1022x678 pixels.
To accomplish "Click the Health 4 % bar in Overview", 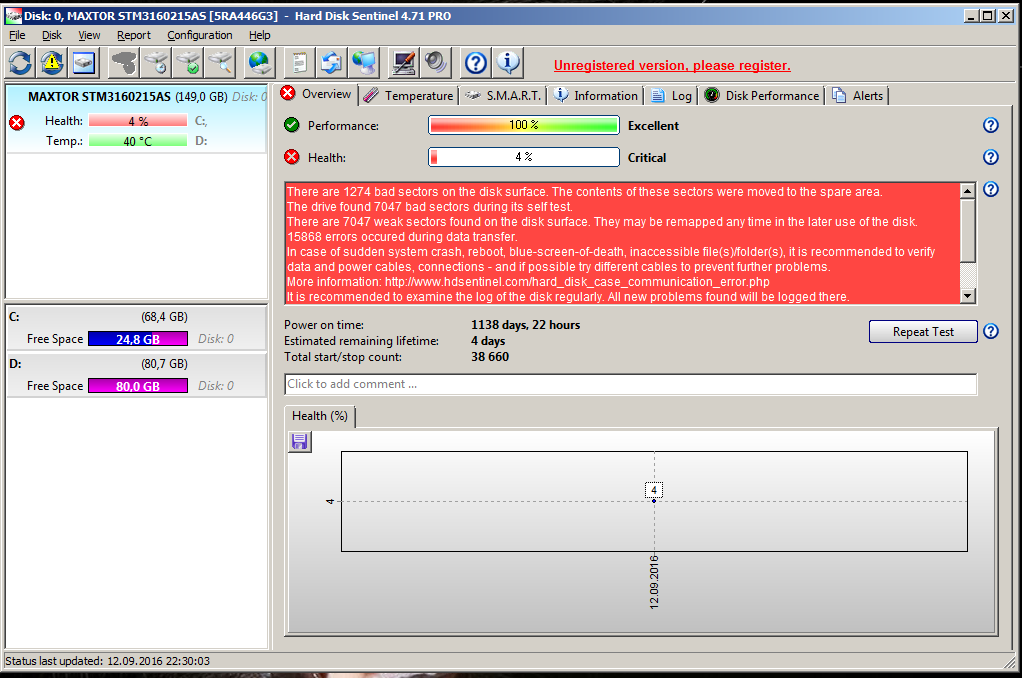I will [x=523, y=156].
